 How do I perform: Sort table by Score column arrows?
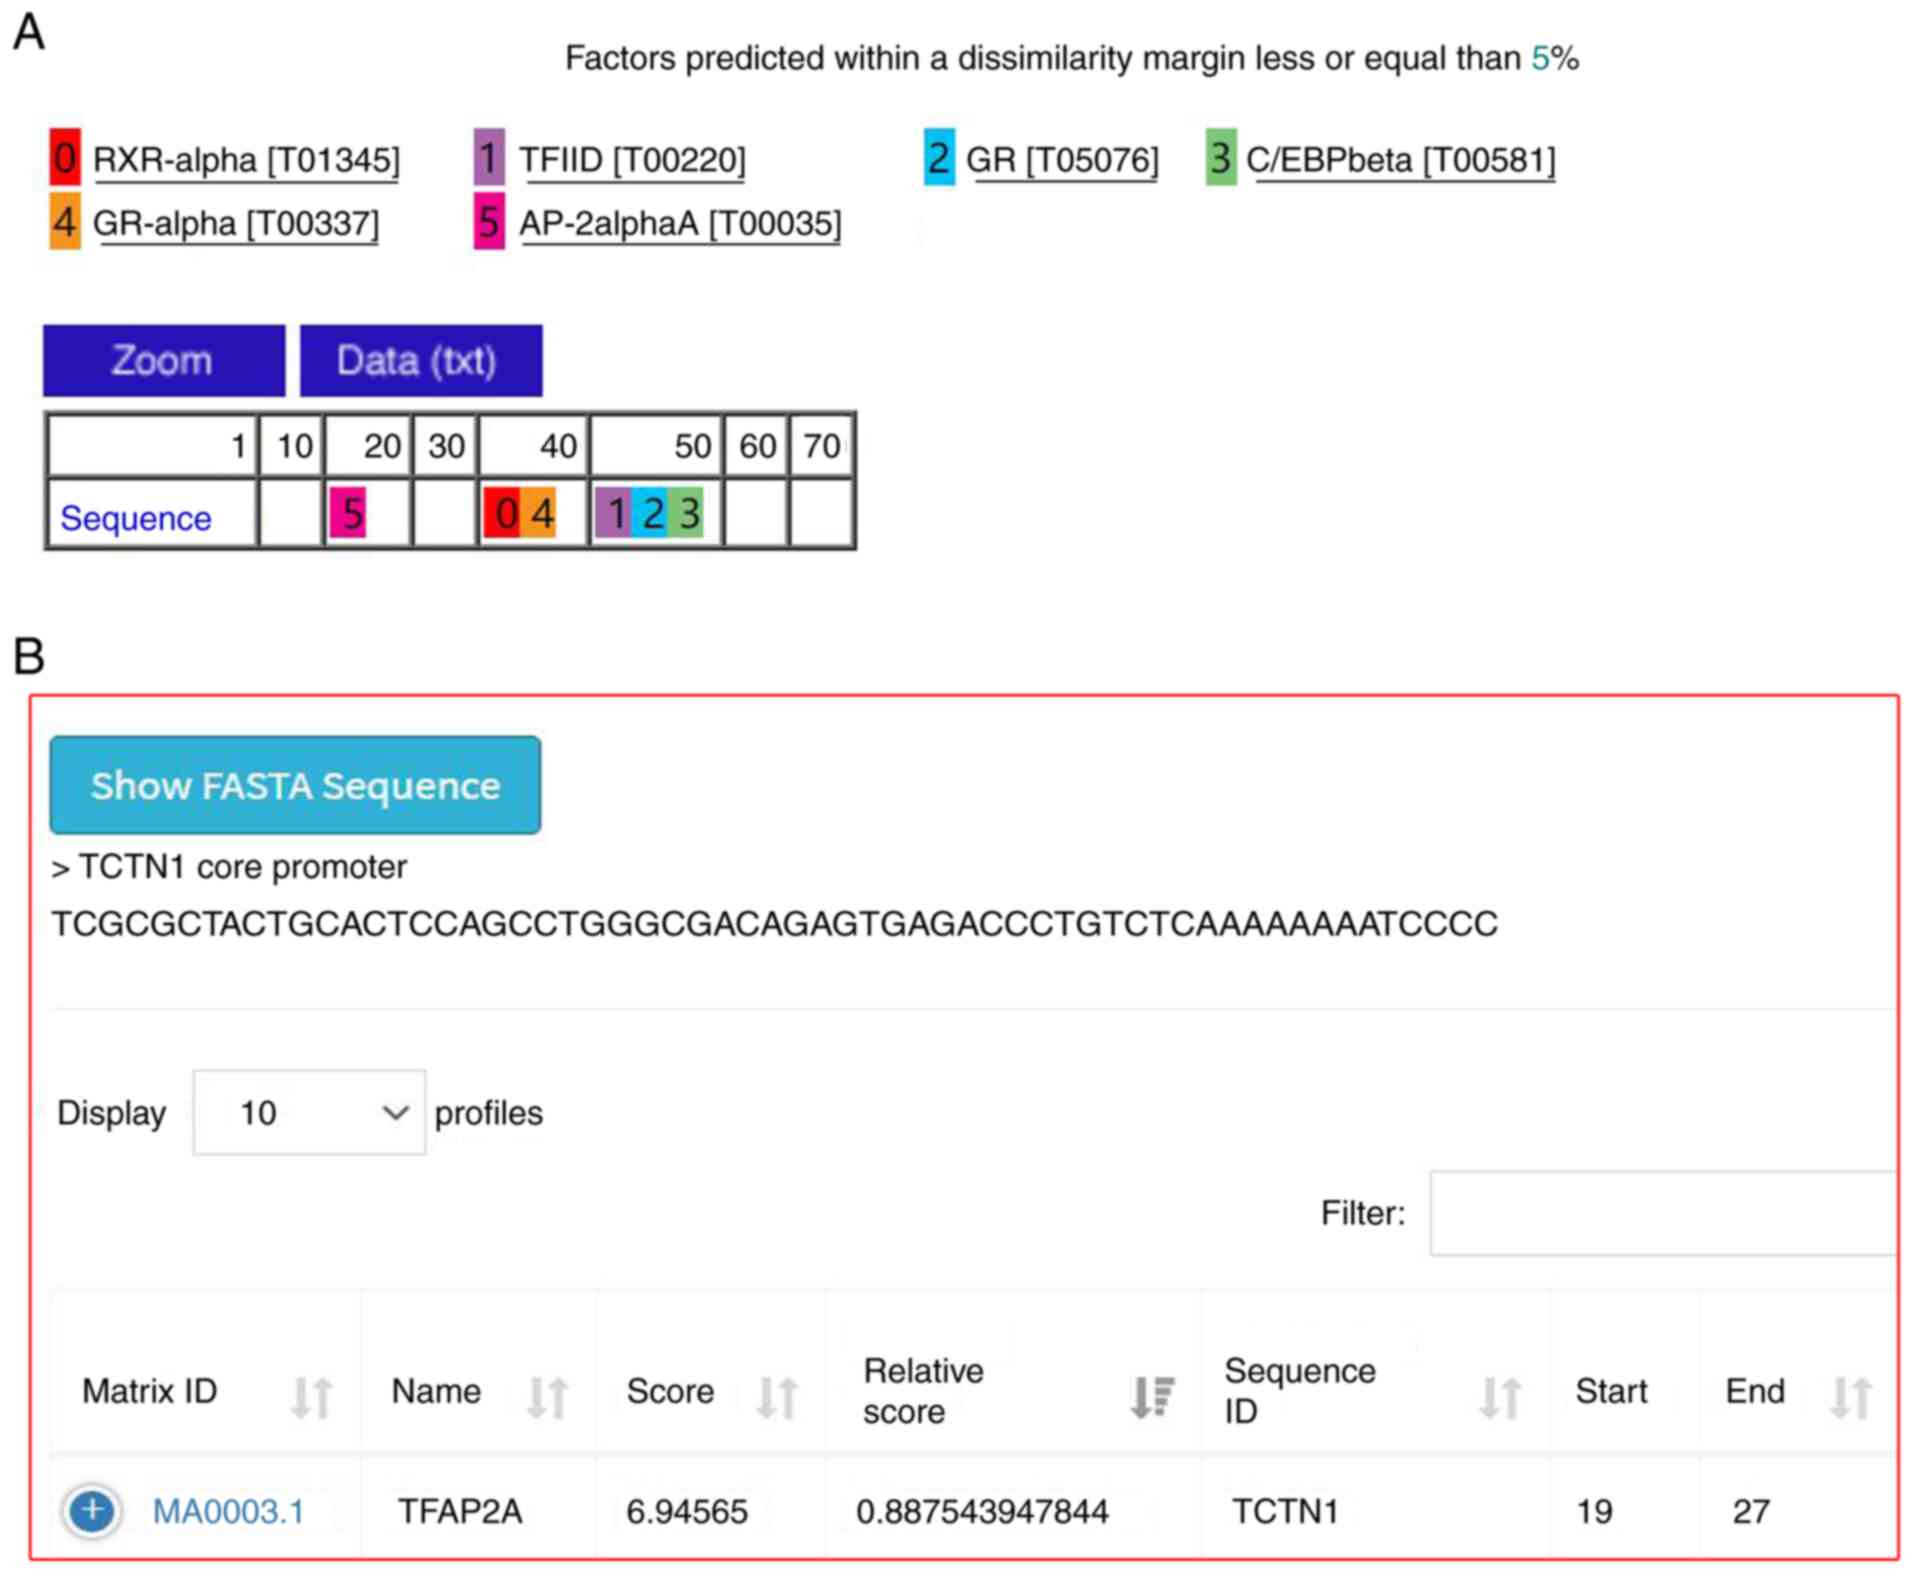tap(776, 1396)
